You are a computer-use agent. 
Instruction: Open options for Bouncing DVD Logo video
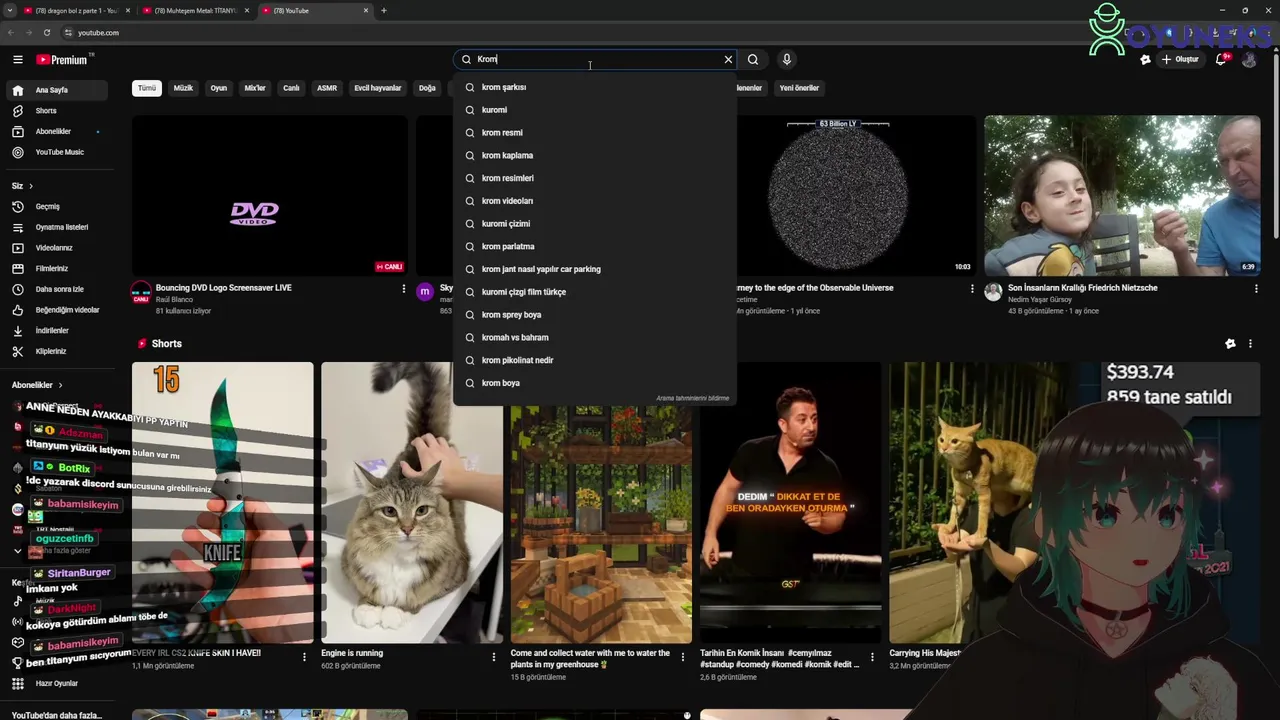click(404, 289)
